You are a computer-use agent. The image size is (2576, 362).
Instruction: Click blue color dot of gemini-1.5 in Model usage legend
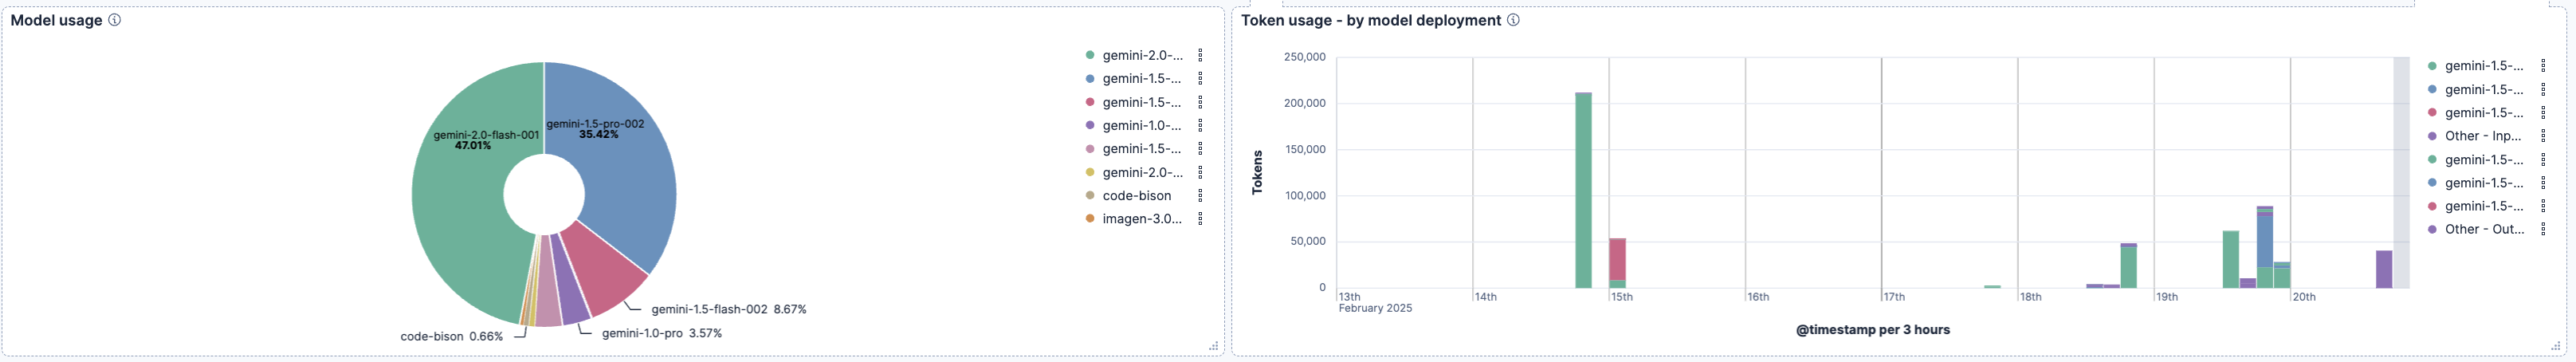point(1090,79)
